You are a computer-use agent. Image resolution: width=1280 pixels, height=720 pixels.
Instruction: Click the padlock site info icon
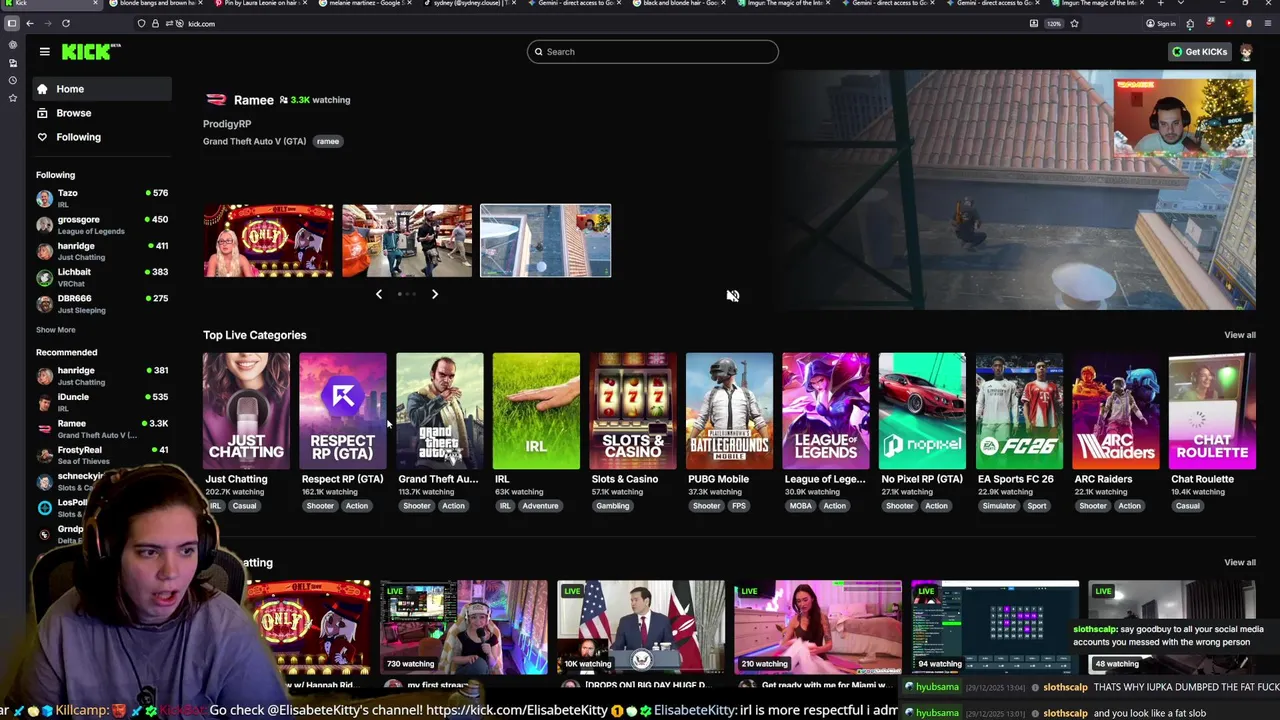155,23
